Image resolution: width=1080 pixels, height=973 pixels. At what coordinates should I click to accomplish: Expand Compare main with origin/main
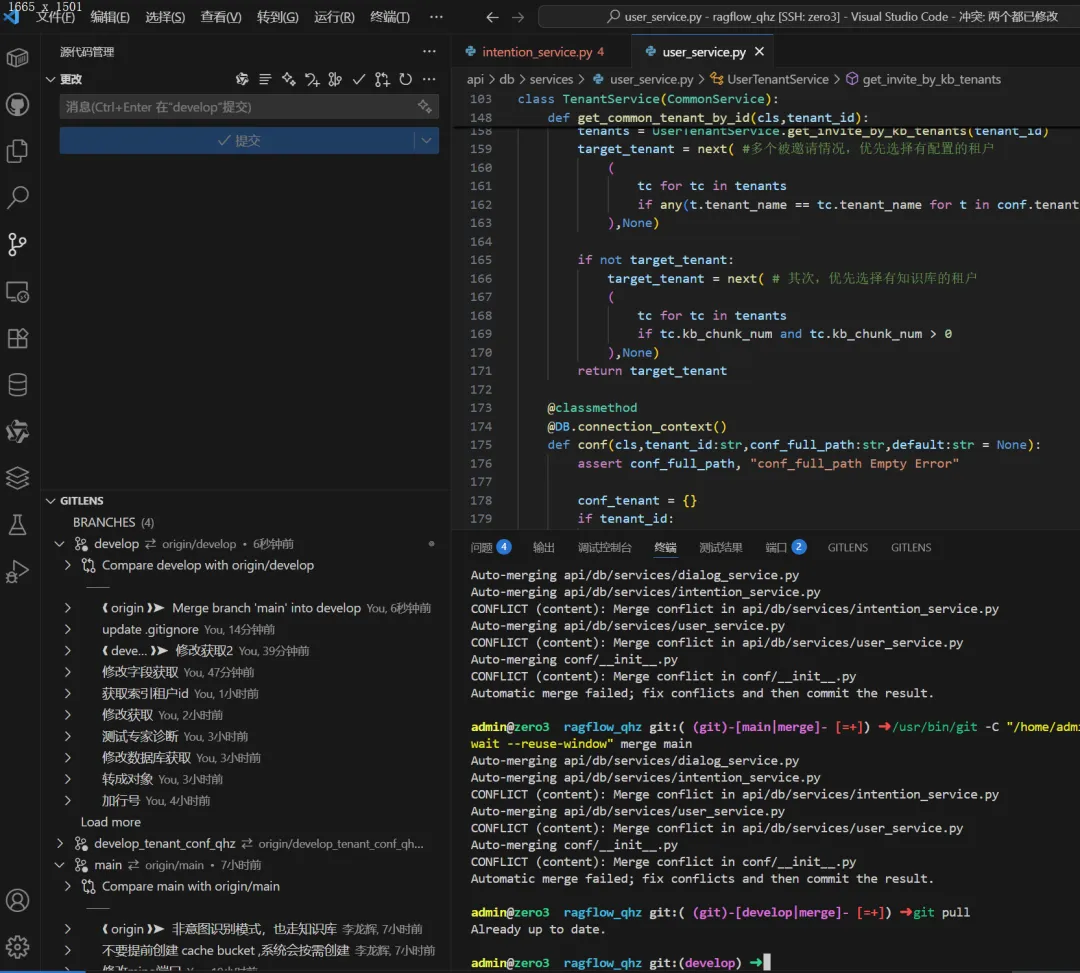[x=68, y=886]
